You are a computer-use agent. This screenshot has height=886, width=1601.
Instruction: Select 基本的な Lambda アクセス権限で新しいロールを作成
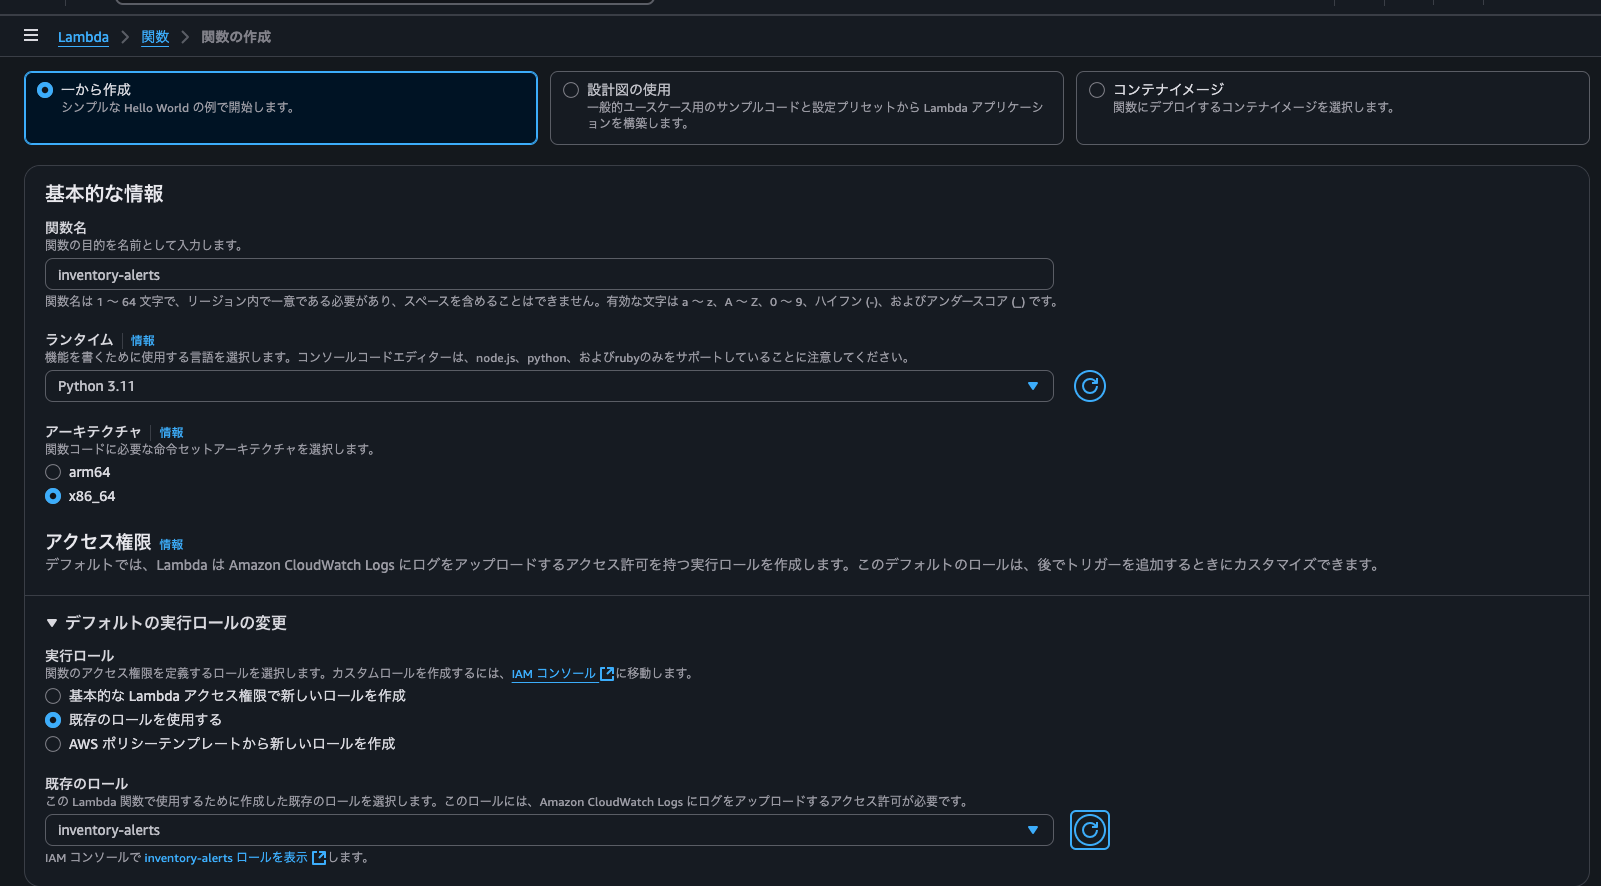(53, 696)
